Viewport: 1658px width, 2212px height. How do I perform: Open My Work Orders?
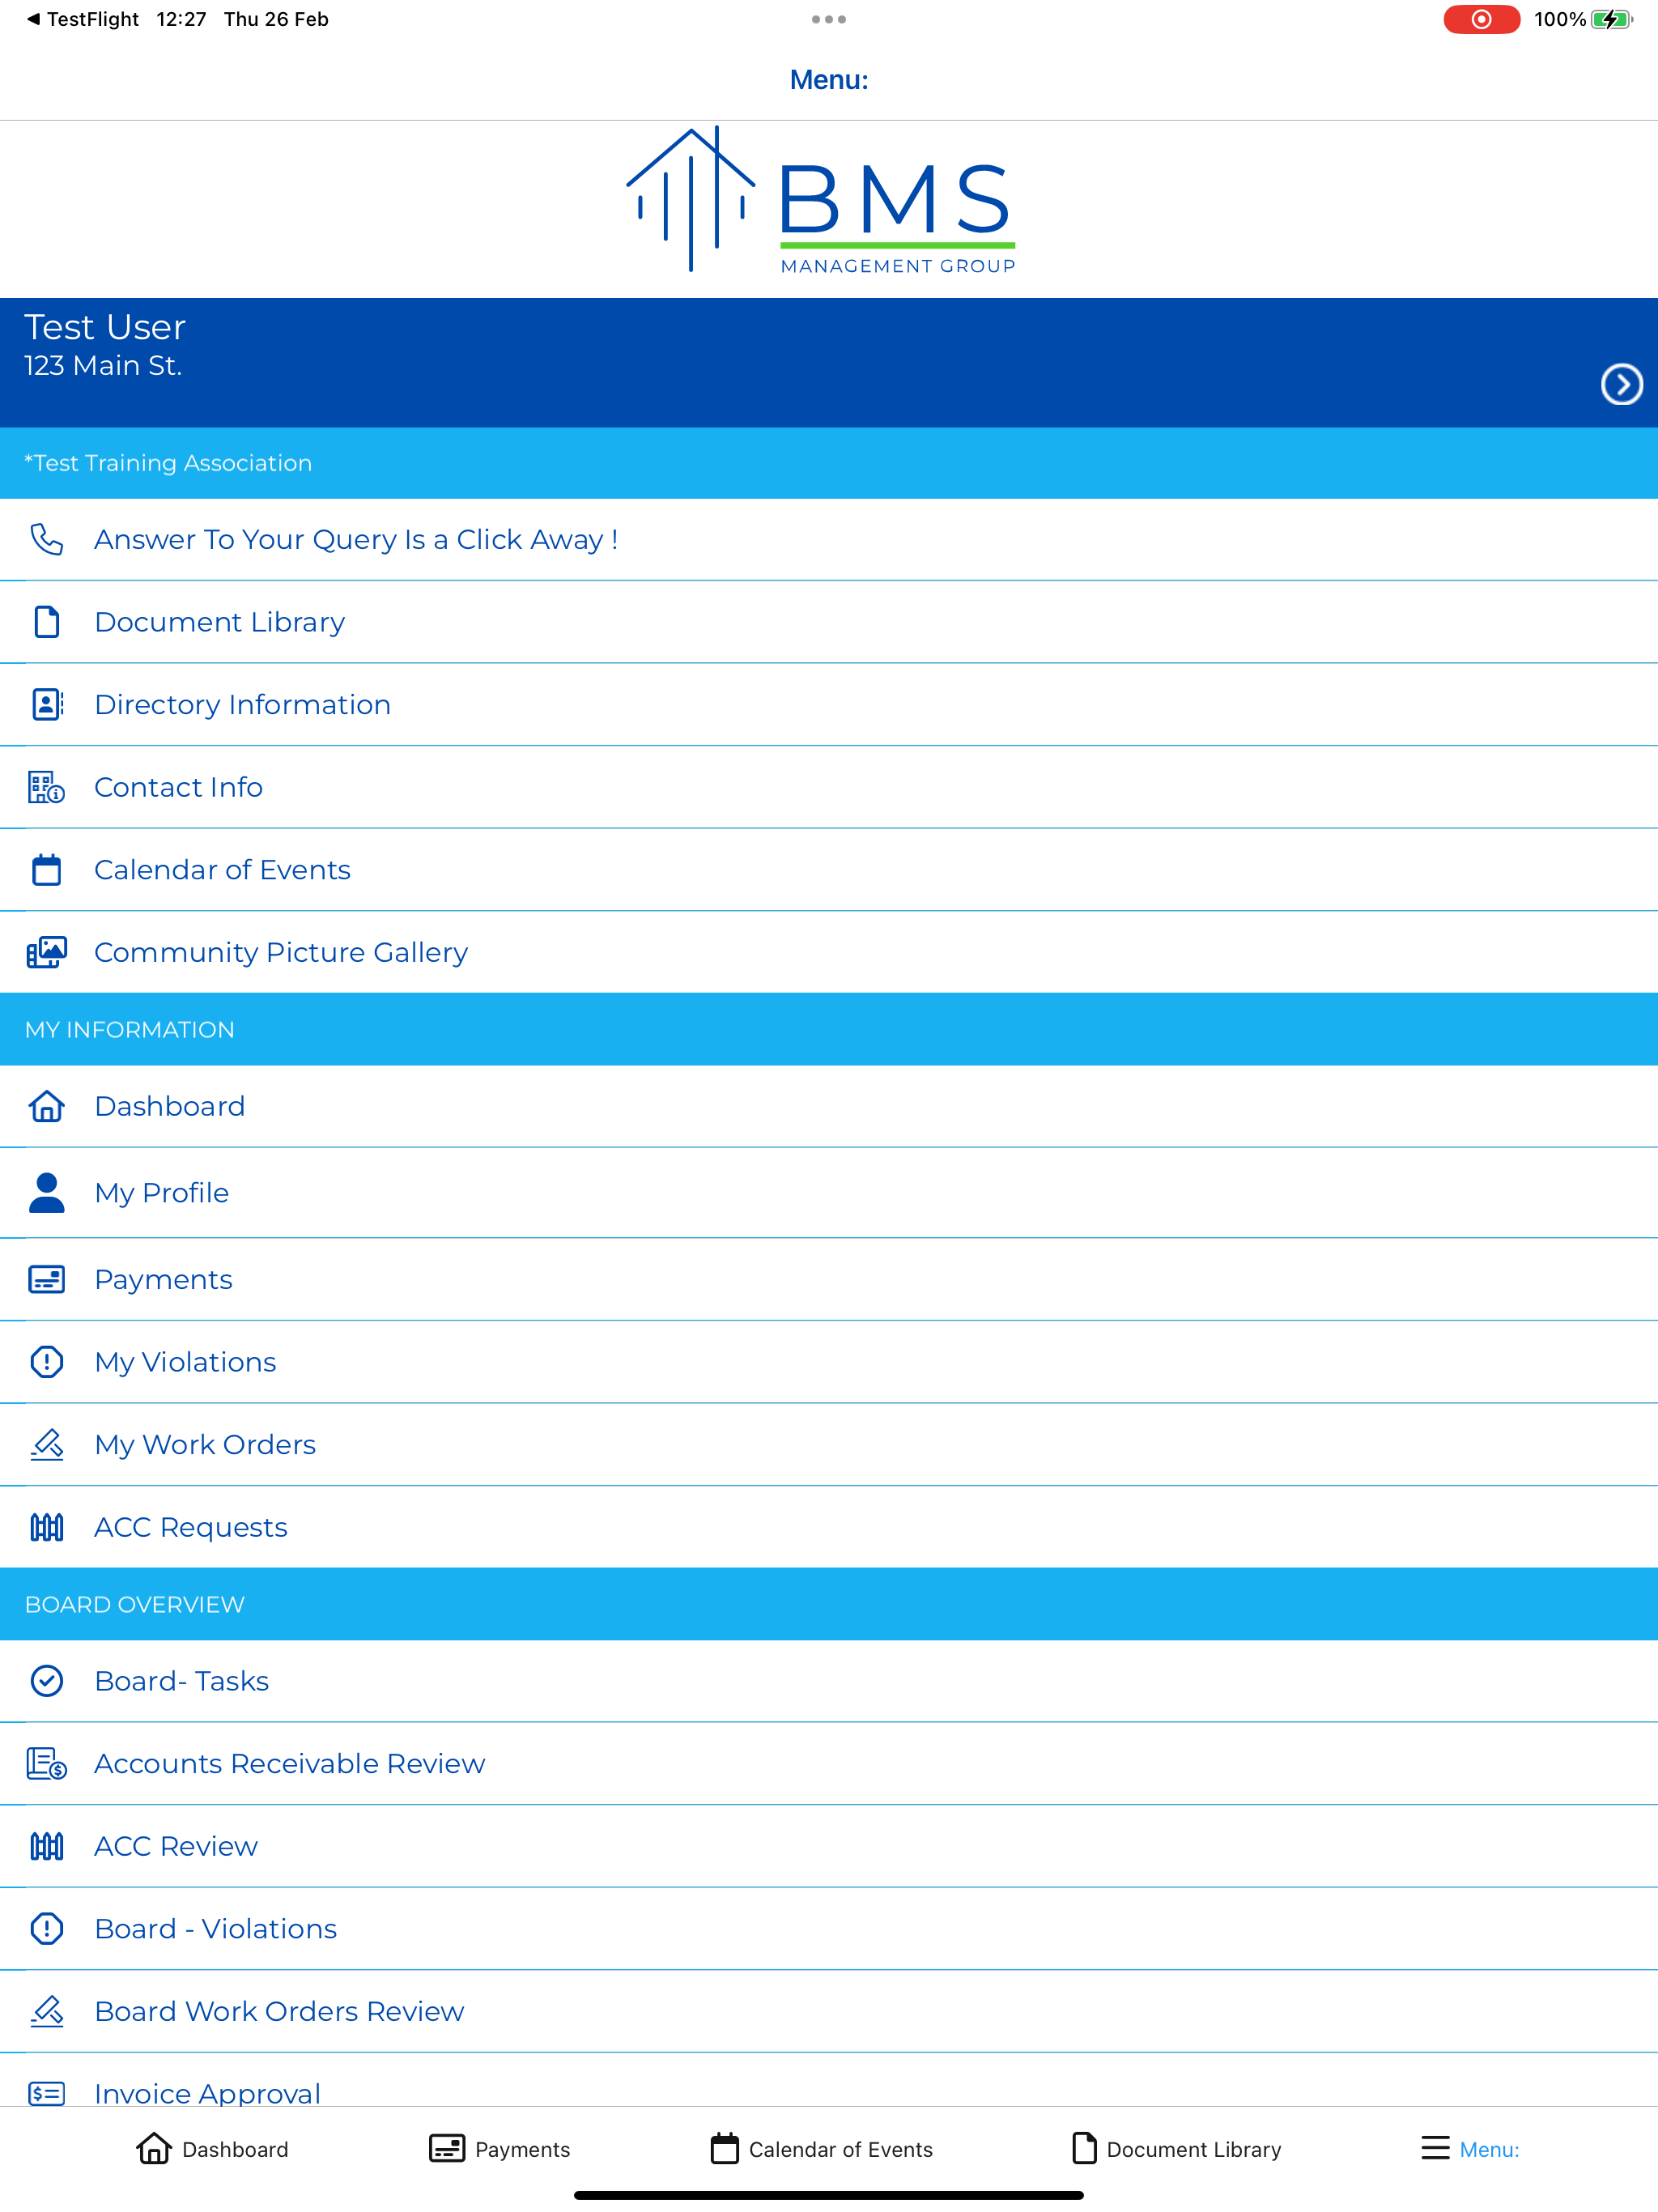829,1444
